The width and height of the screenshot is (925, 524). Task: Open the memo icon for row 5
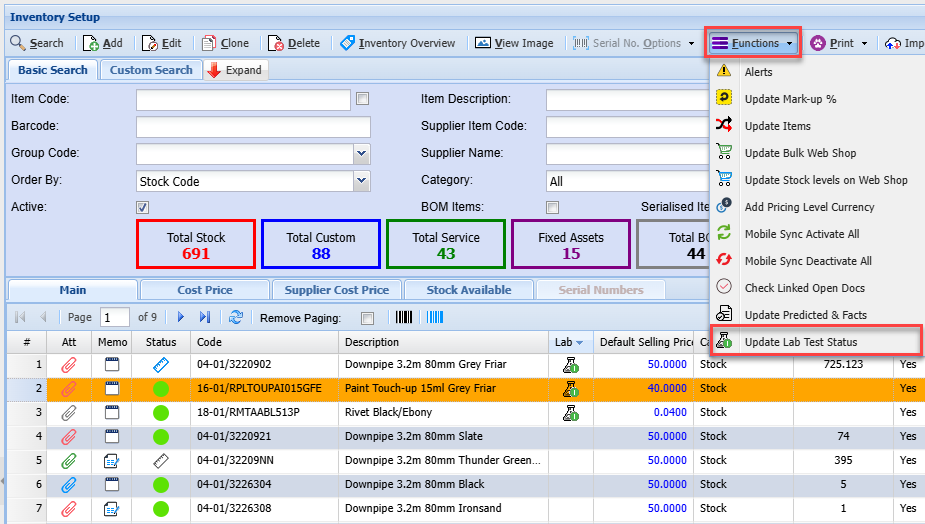[x=112, y=461]
